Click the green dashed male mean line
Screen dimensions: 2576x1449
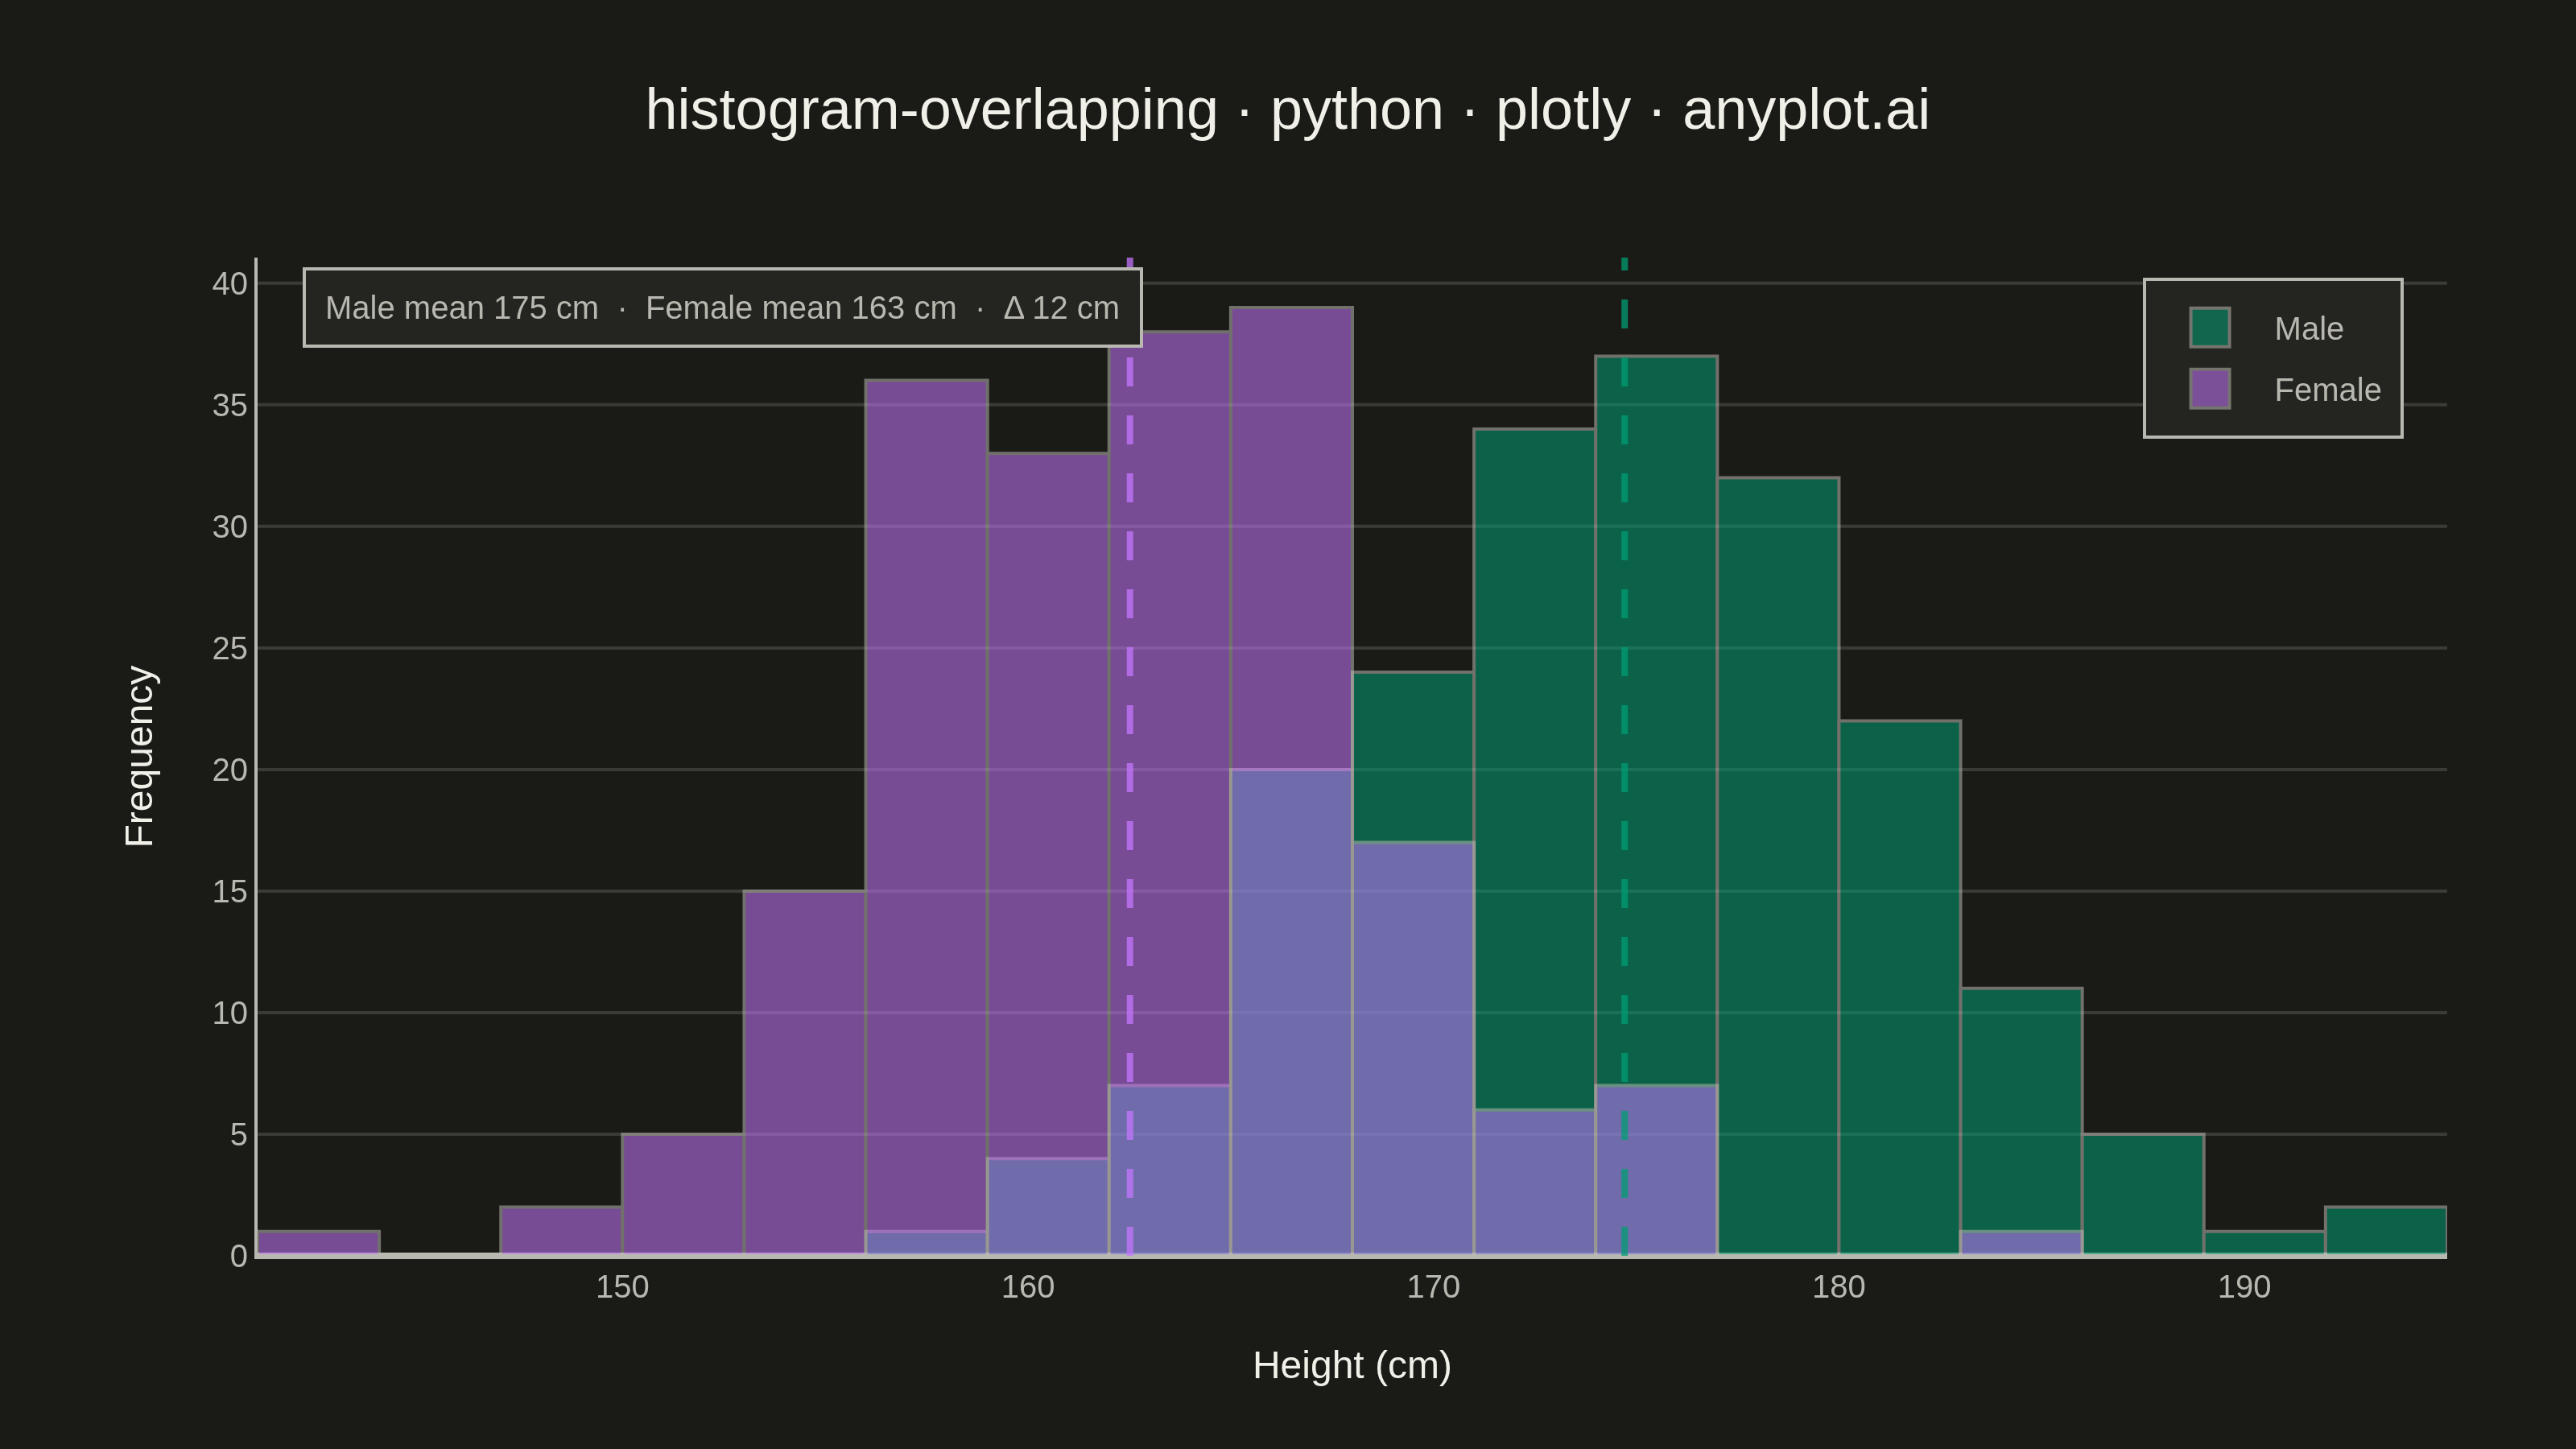(x=1624, y=756)
